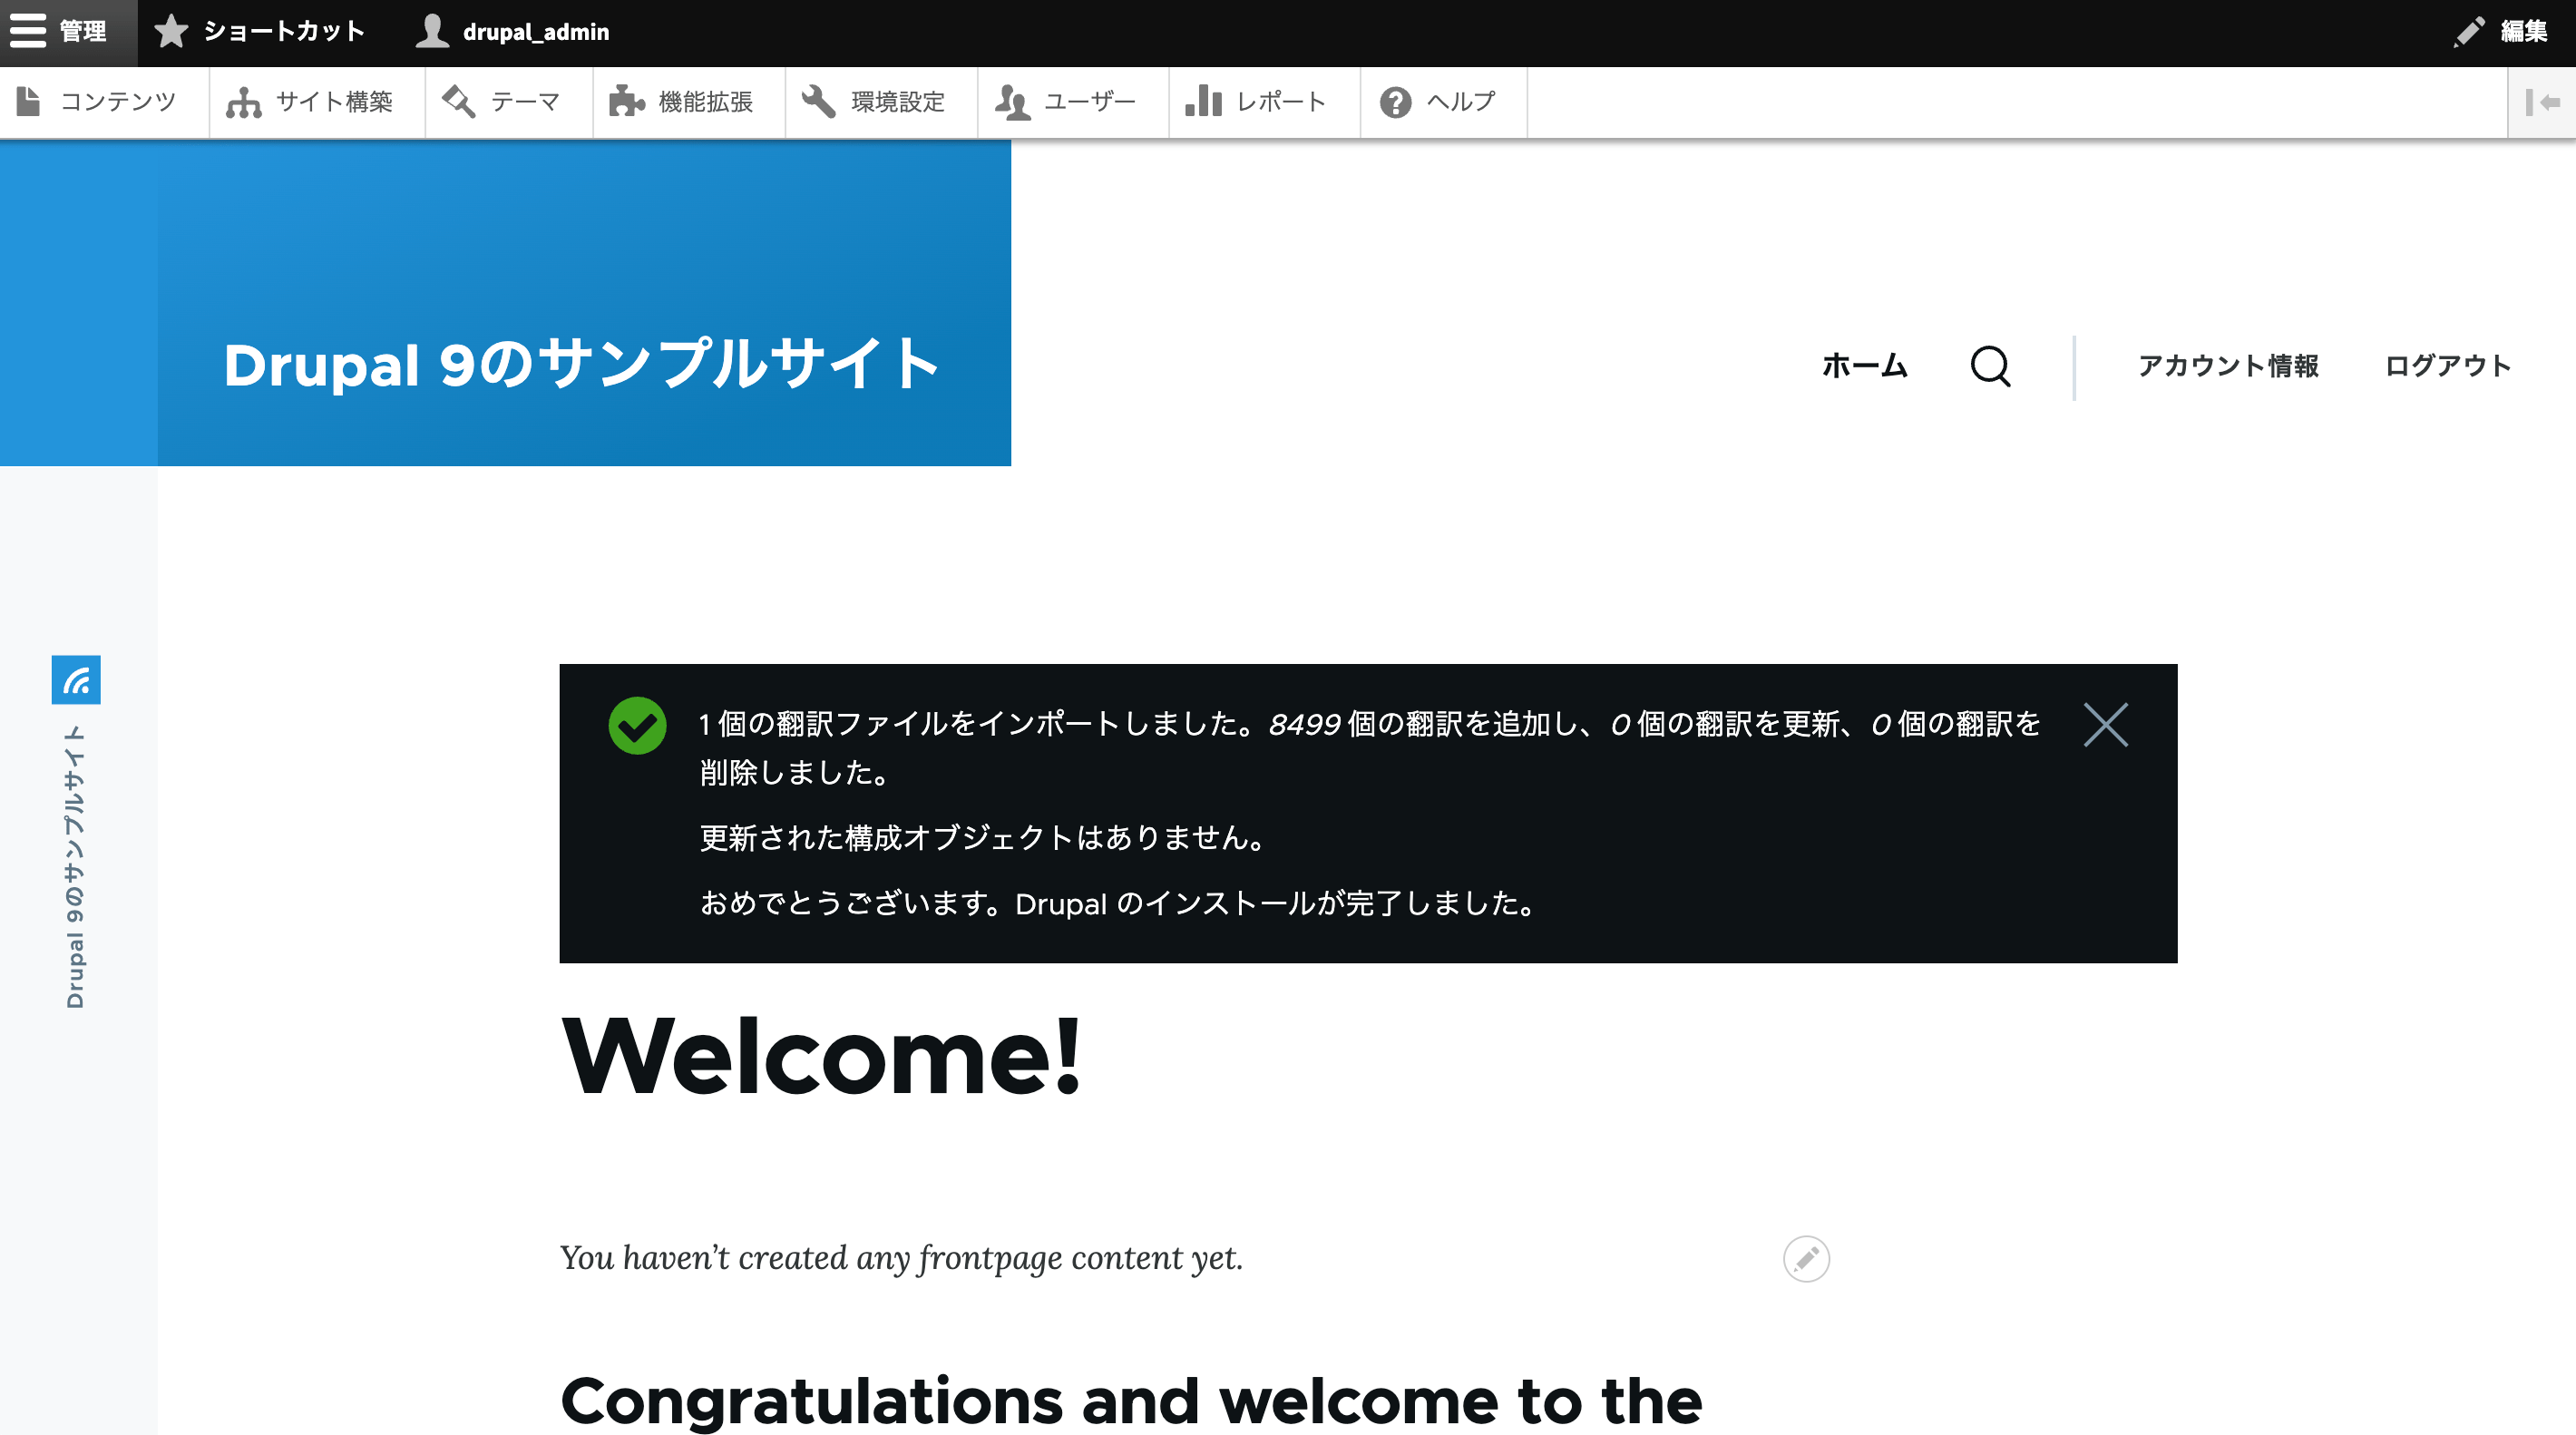
Task: Click the RSS feed icon in sidebar
Action: click(76, 680)
